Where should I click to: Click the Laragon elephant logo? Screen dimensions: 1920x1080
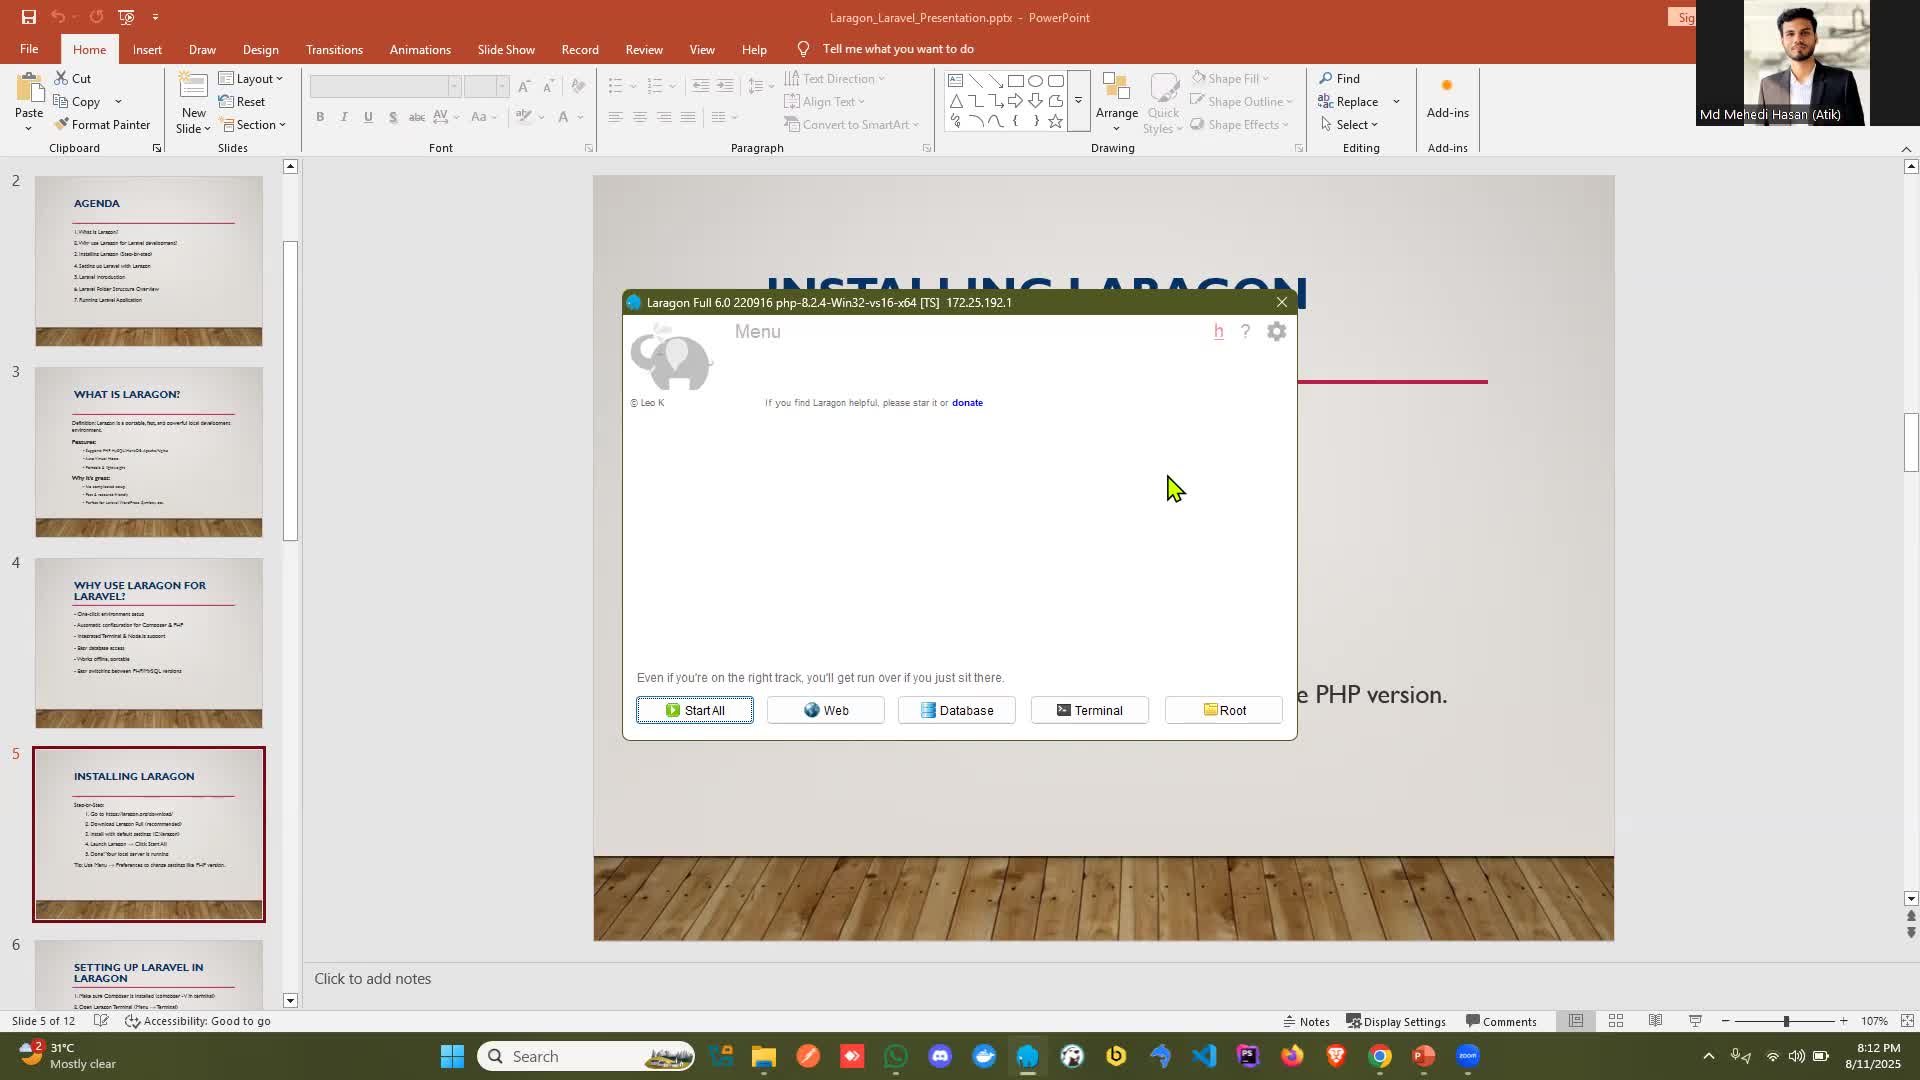tap(671, 357)
